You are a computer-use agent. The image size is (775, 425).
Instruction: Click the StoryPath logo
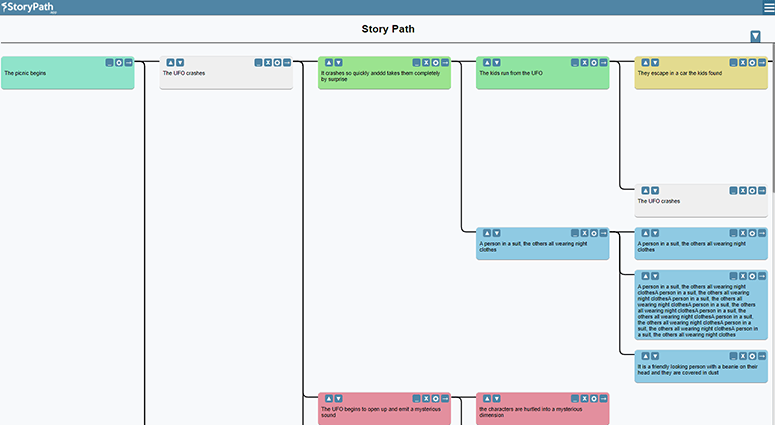click(x=28, y=7)
